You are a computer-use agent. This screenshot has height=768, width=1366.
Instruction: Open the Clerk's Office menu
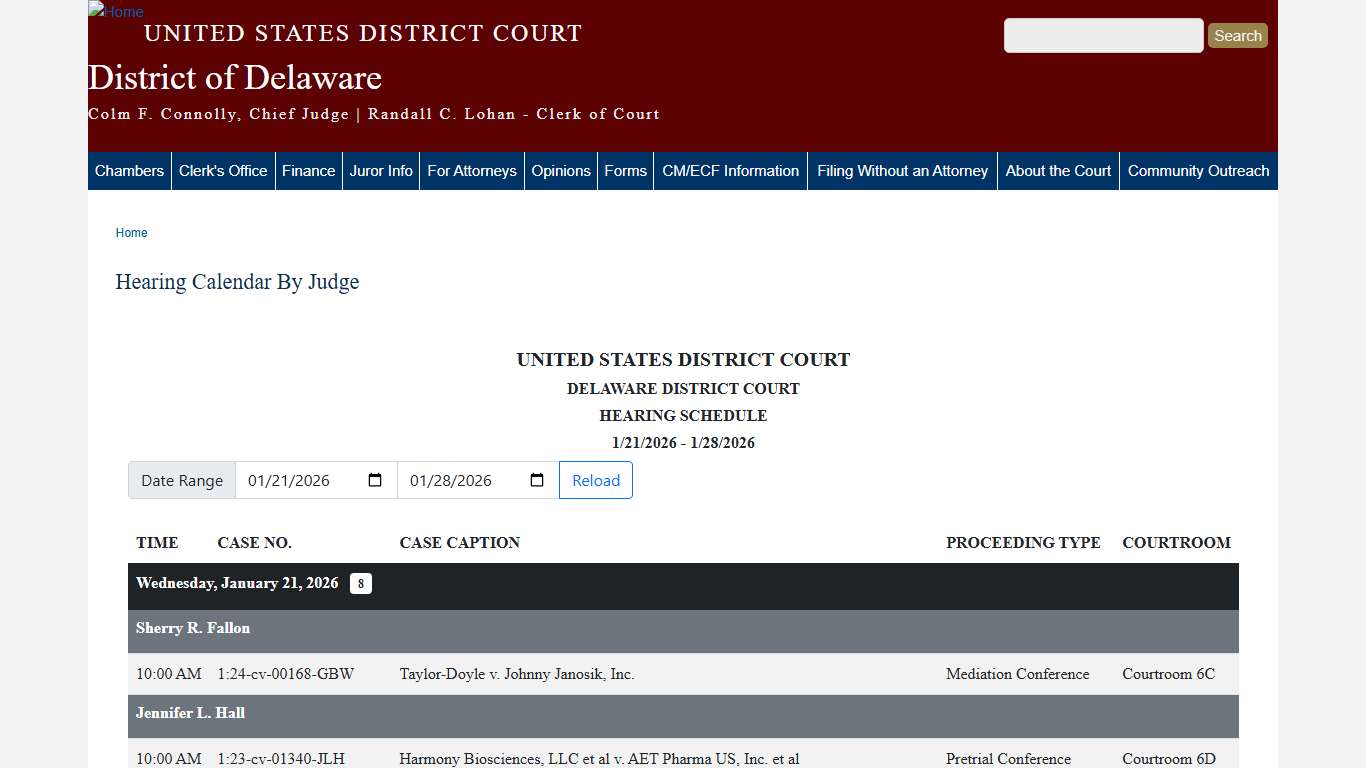(x=223, y=170)
